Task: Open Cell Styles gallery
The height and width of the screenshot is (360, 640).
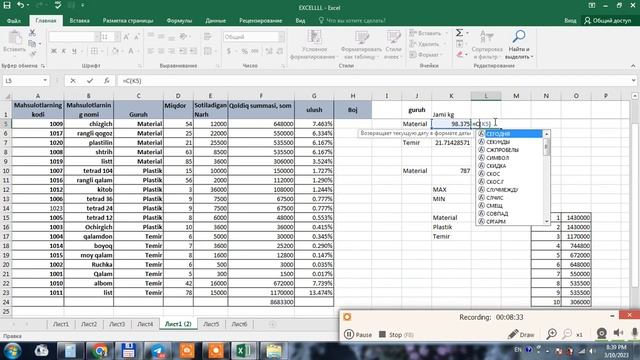Action: tap(393, 44)
